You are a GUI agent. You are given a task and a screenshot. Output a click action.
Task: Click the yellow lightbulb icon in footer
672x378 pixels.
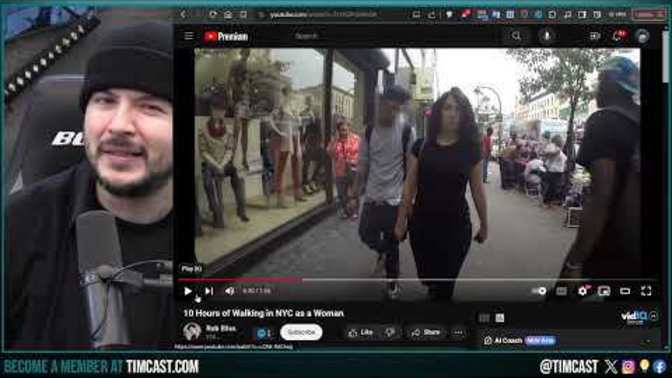click(644, 366)
